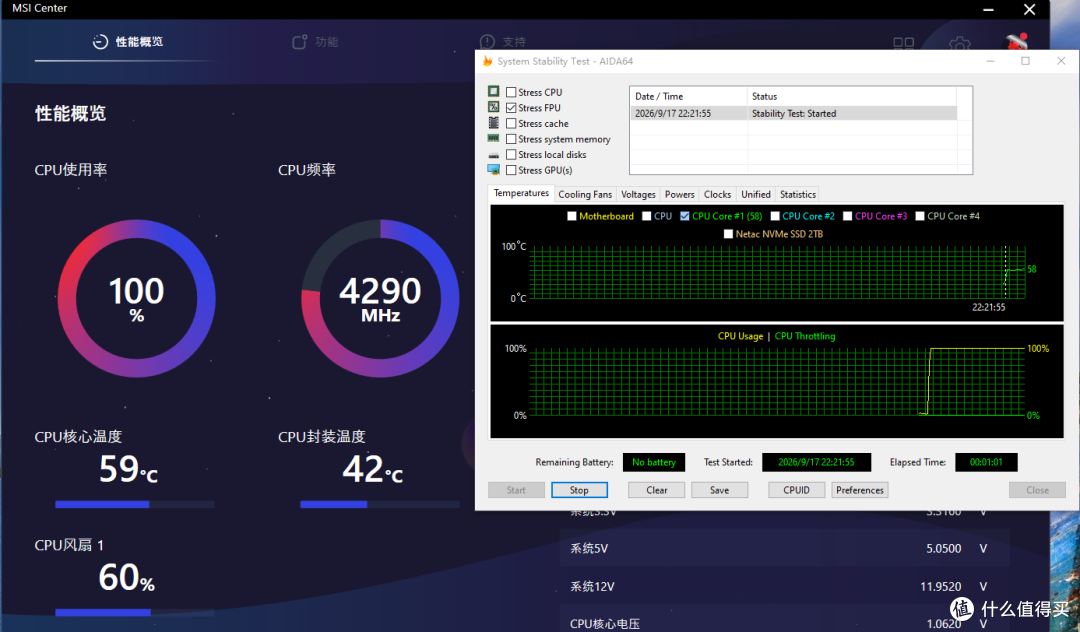The image size is (1080, 632).
Task: Stop the stability test
Action: [x=579, y=490]
